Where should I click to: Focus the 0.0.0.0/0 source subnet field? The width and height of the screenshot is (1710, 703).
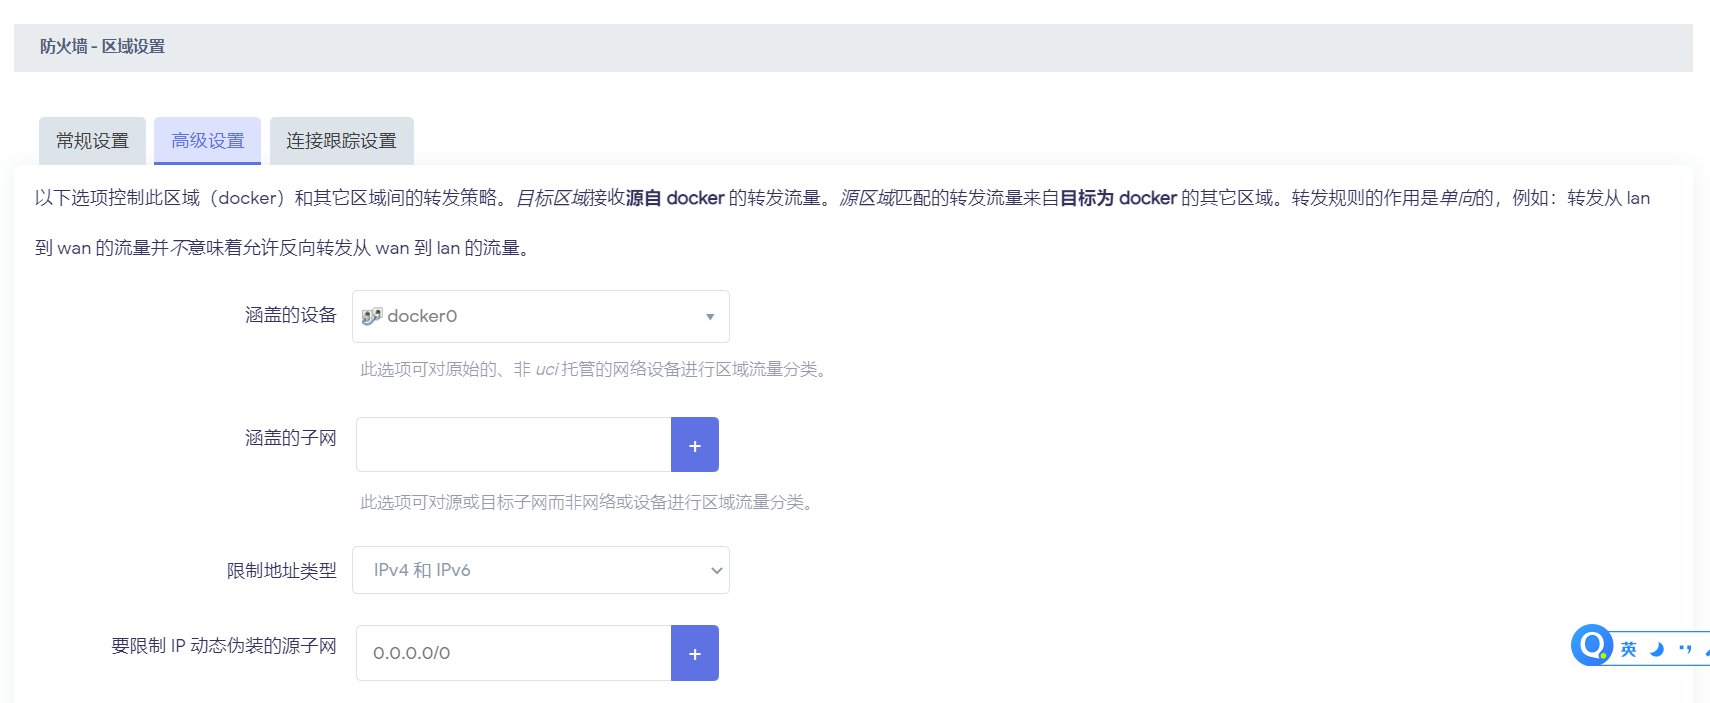click(514, 653)
